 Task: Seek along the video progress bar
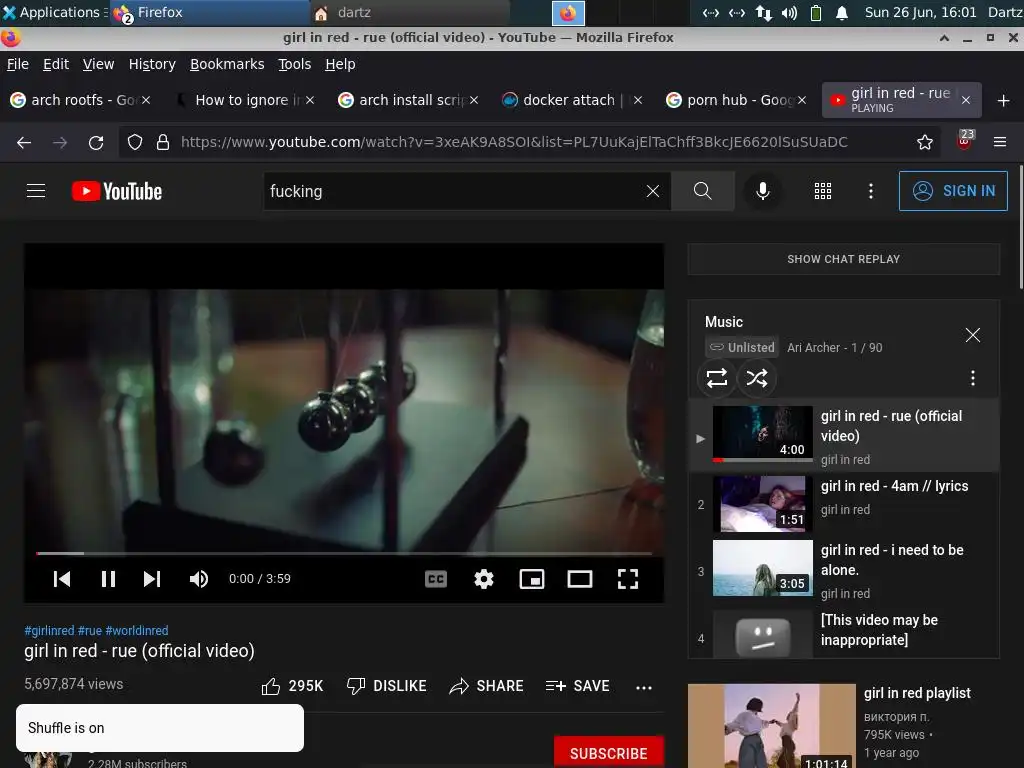click(x=344, y=553)
